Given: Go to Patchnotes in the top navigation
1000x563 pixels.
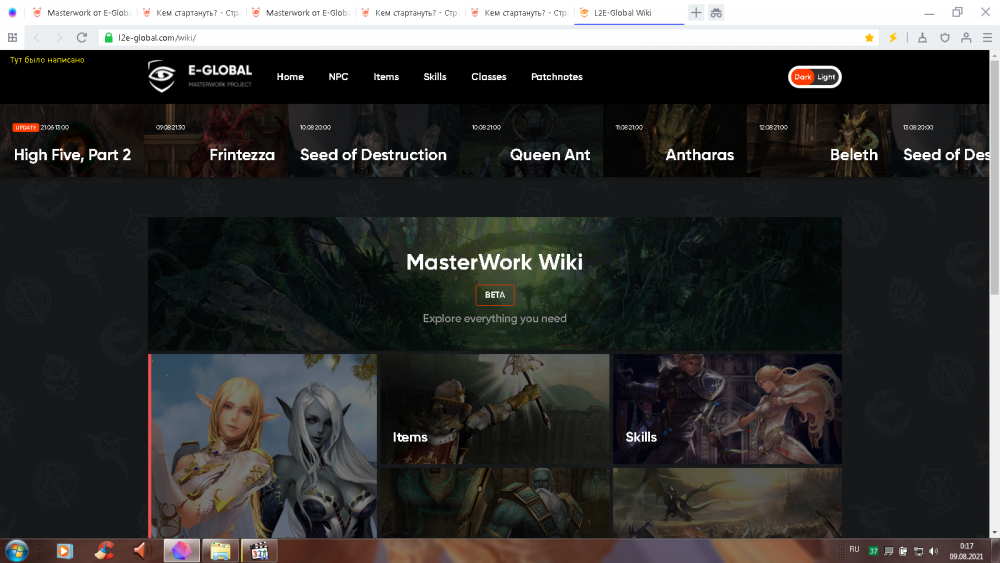Looking at the screenshot, I should coord(556,77).
